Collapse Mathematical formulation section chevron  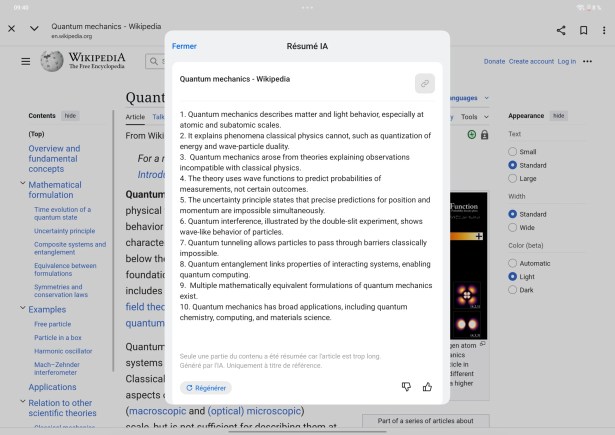23,184
